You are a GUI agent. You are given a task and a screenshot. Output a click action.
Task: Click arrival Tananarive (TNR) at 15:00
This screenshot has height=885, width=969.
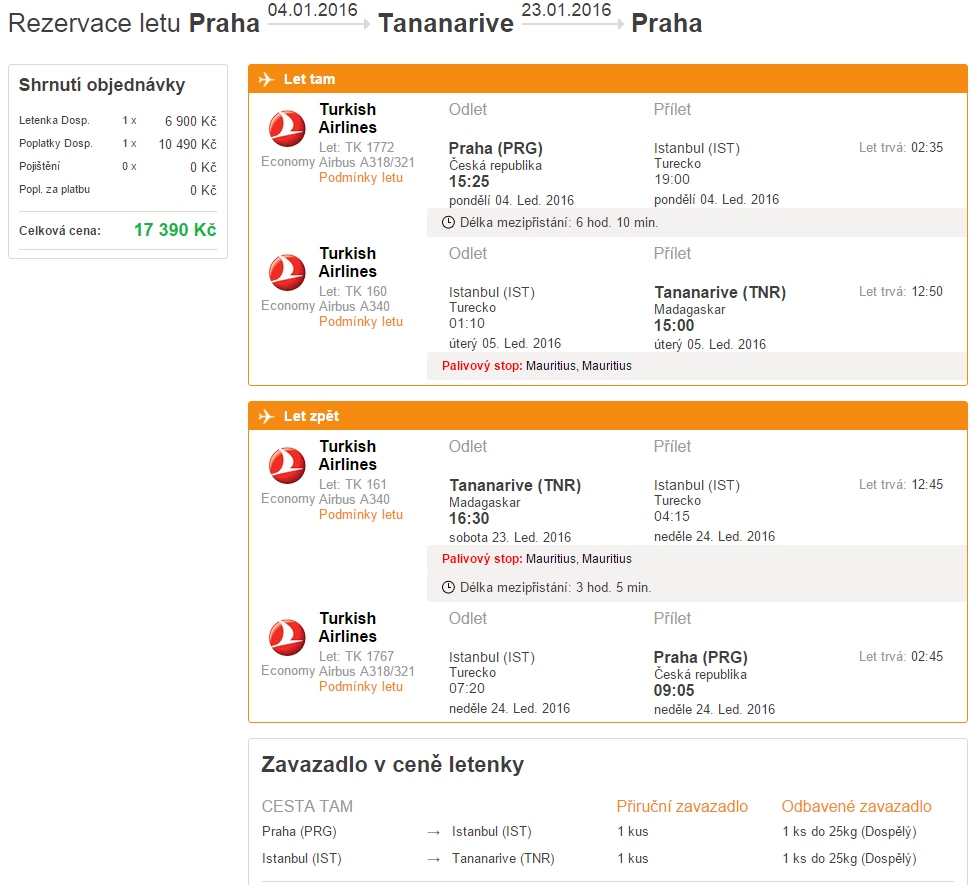pos(720,292)
